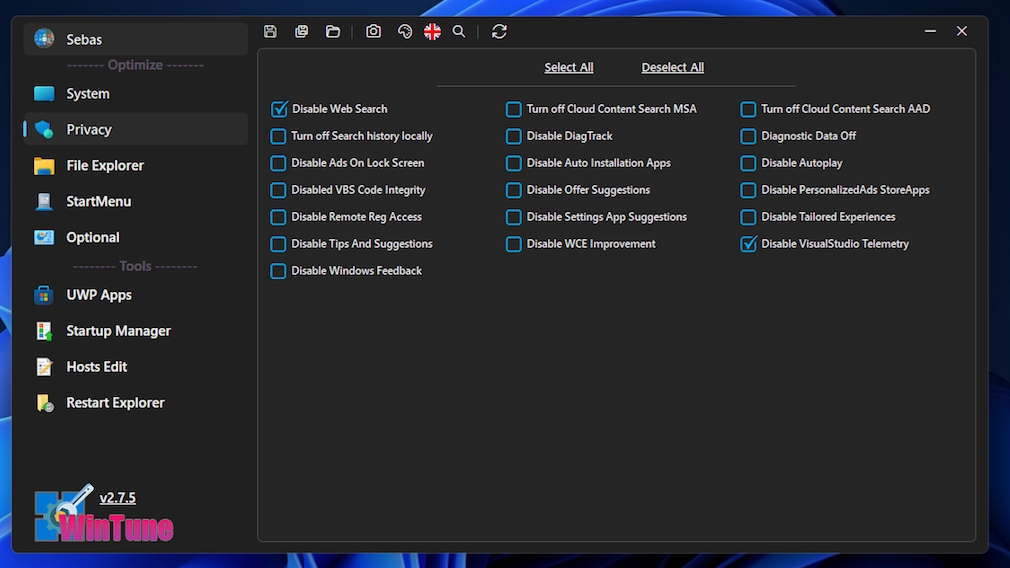
Task: Click the camera snapshot icon
Action: [x=373, y=32]
